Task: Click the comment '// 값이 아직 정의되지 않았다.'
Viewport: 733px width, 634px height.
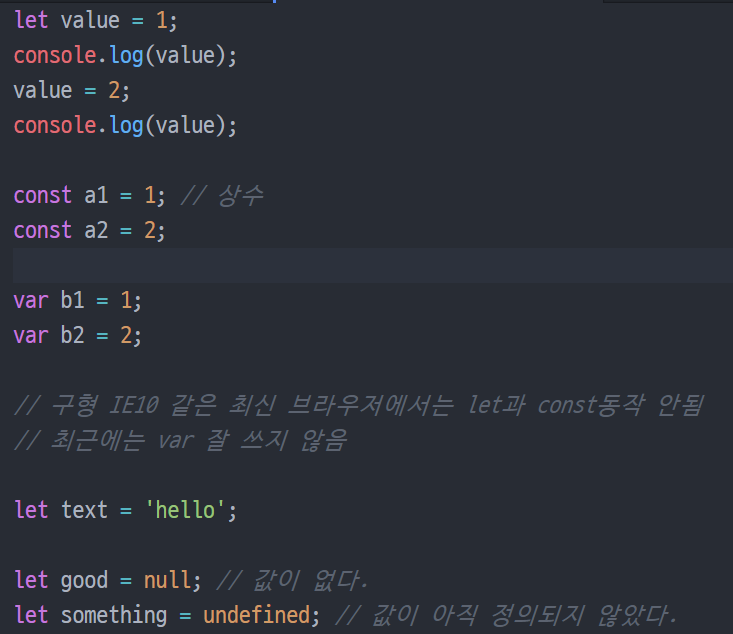Action: coord(506,615)
